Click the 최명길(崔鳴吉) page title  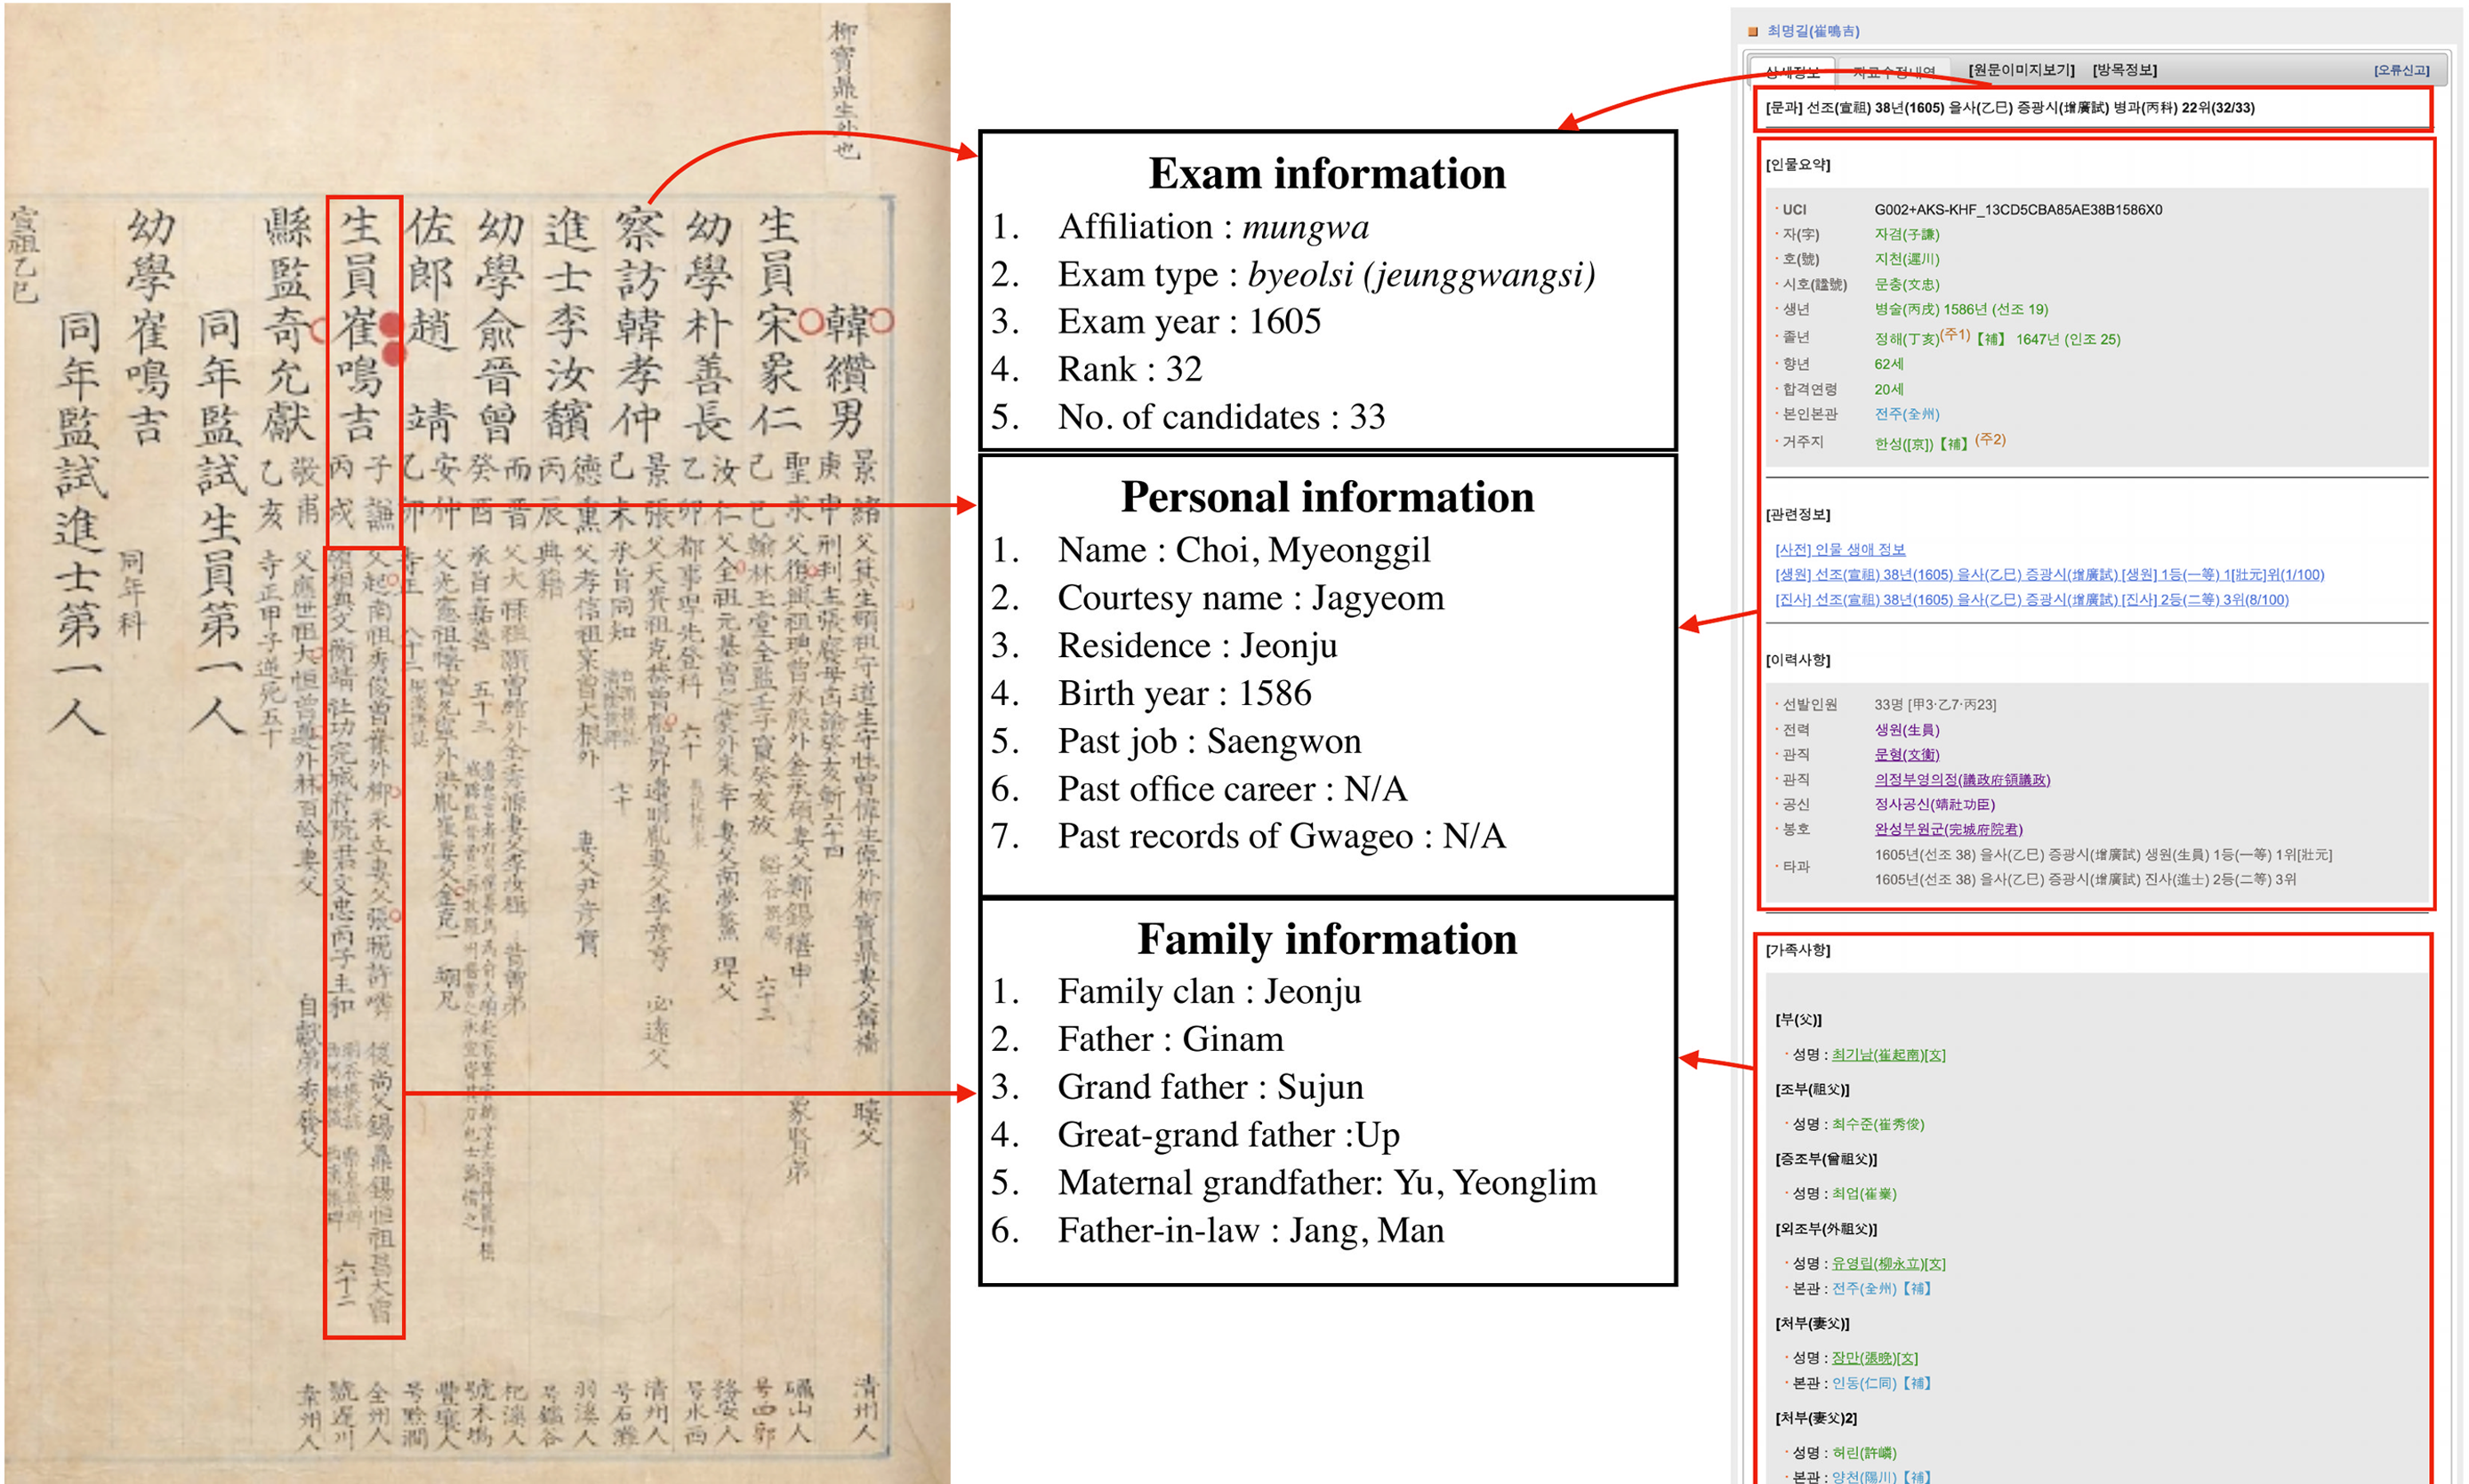1812,31
